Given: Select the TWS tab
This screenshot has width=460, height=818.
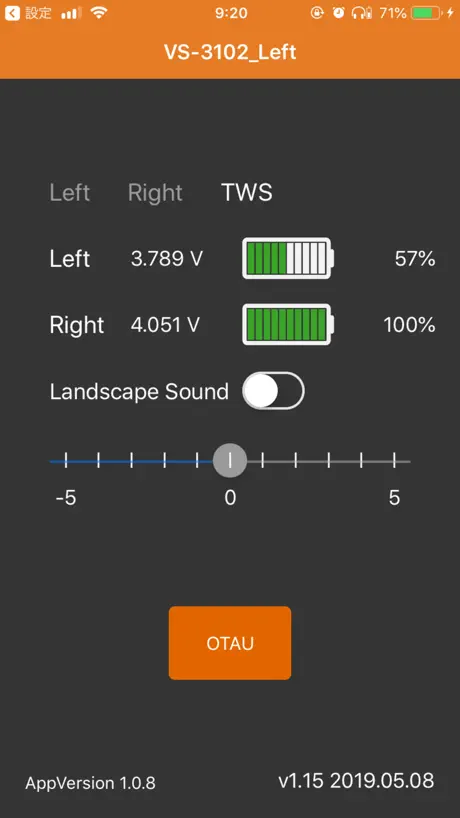Looking at the screenshot, I should click(x=247, y=193).
